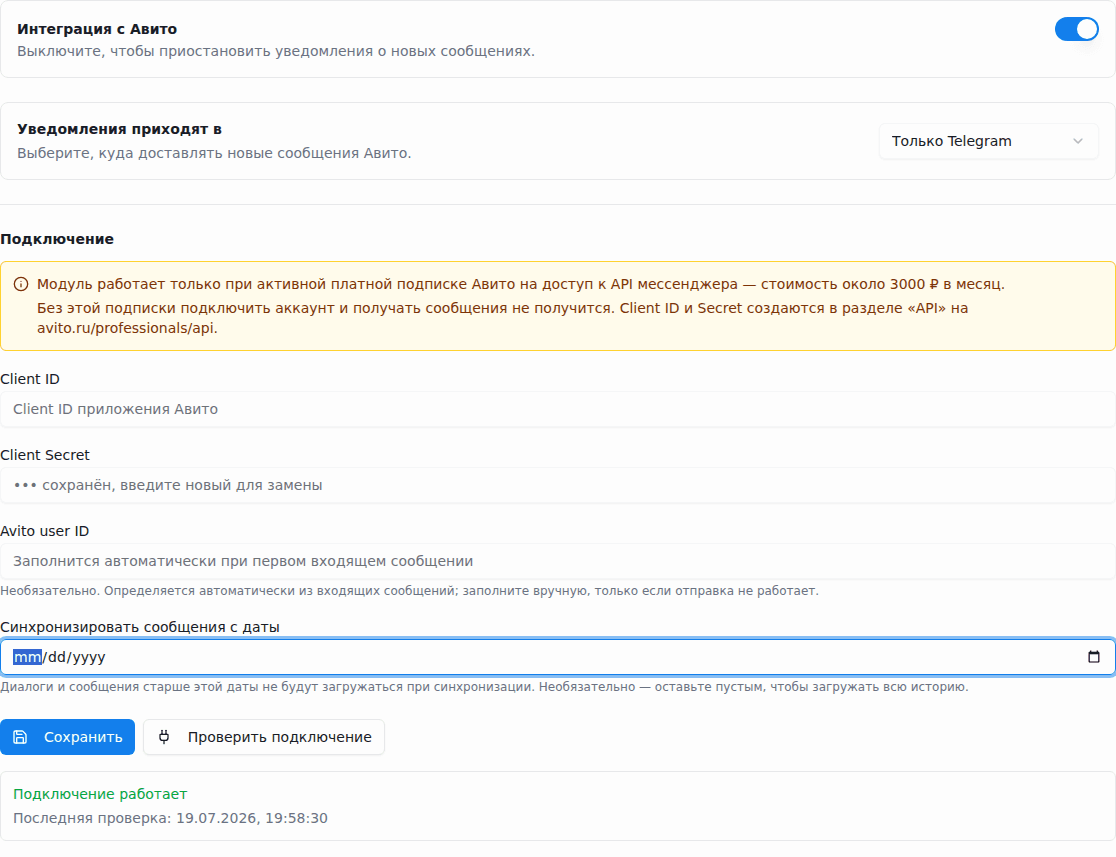Click the floppy disk icon on Сохранить
Image resolution: width=1116 pixels, height=857 pixels.
[x=21, y=737]
